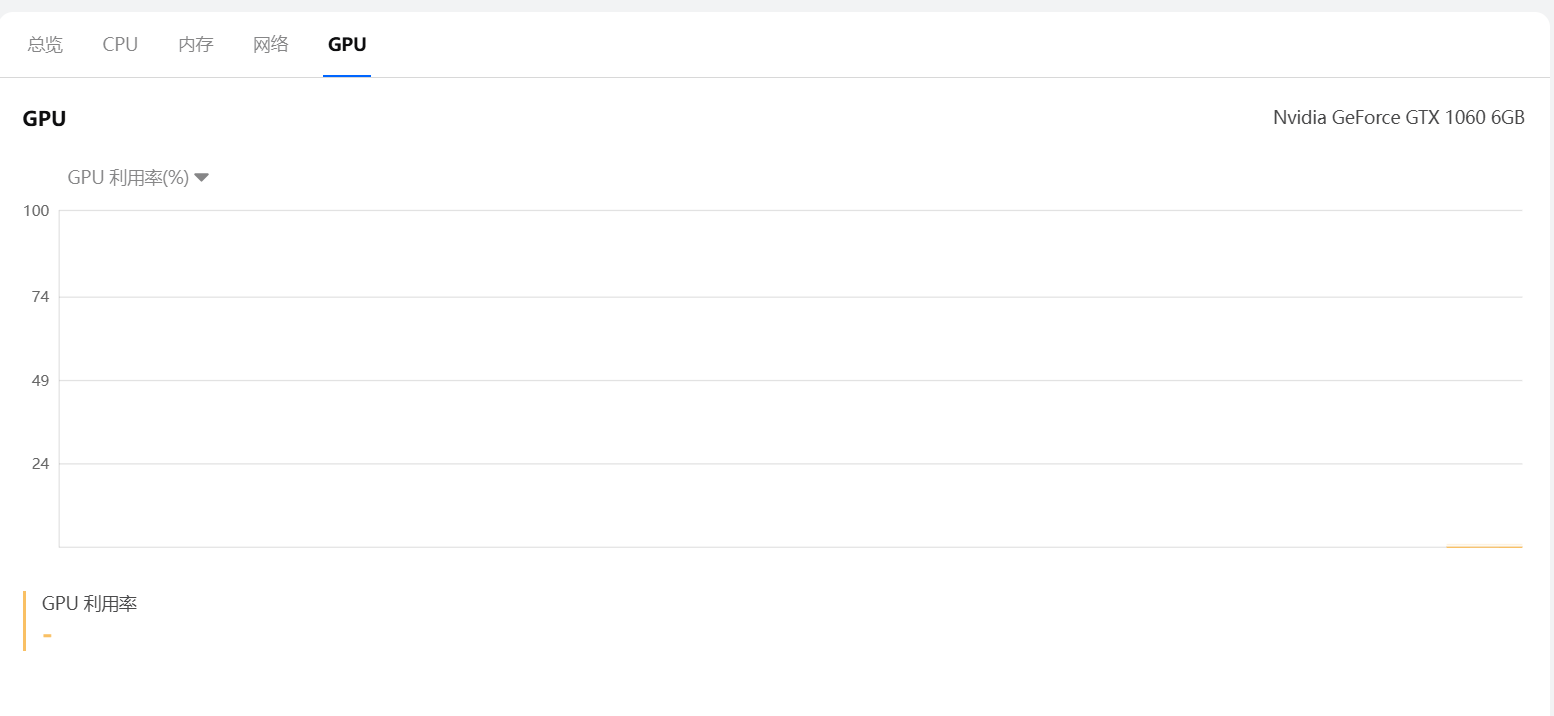
Task: Click the active GPU tab
Action: point(347,44)
